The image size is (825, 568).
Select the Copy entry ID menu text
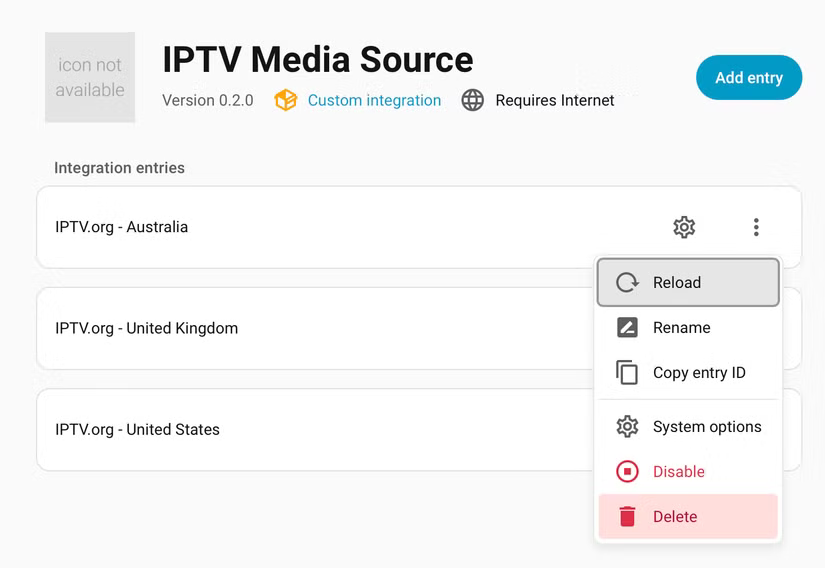point(699,373)
